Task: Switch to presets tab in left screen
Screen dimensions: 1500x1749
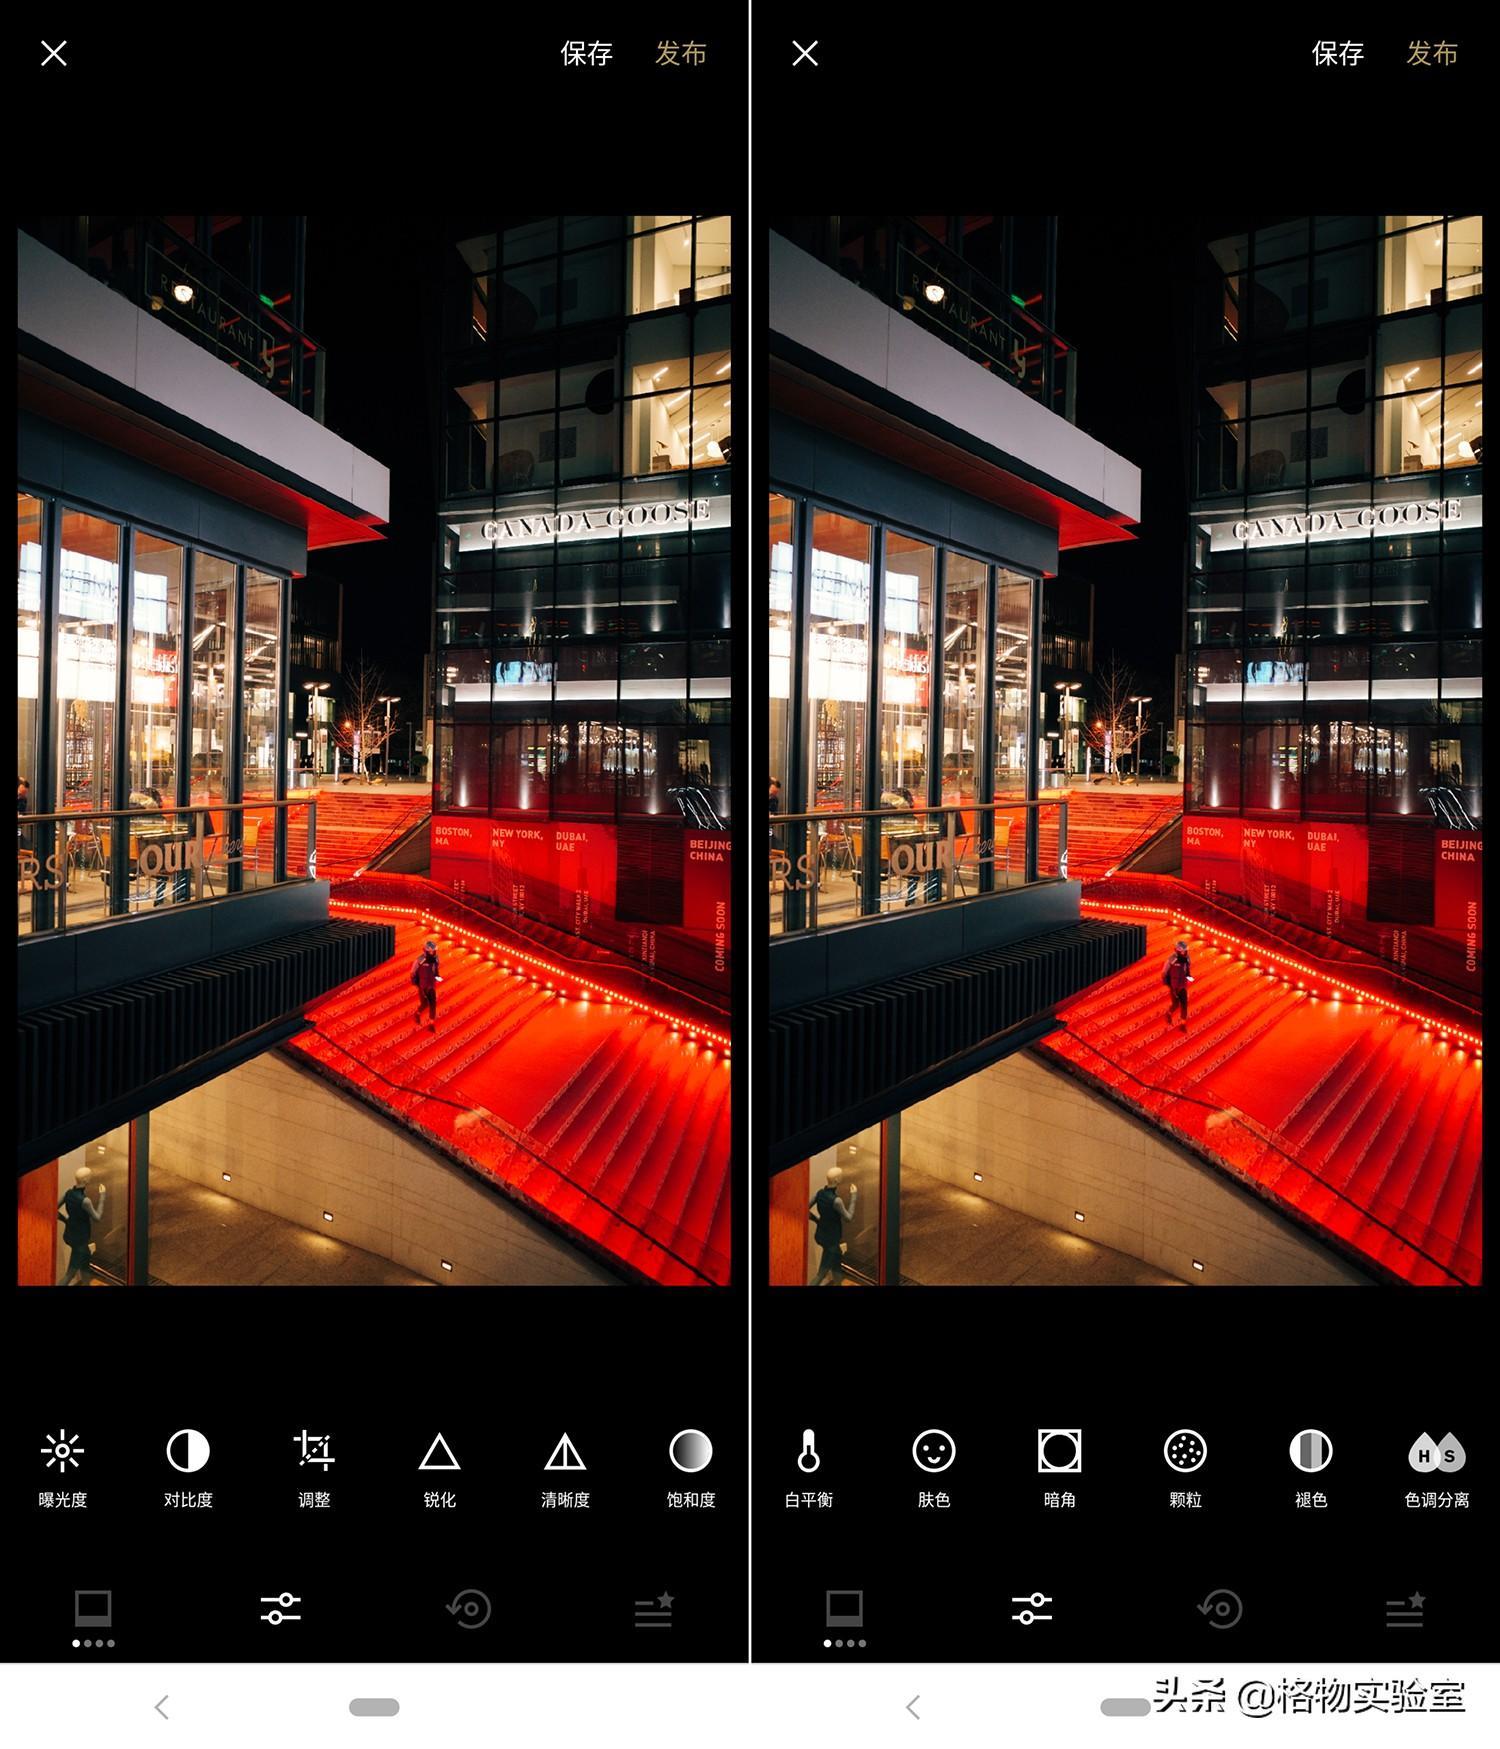Action: pos(93,1610)
